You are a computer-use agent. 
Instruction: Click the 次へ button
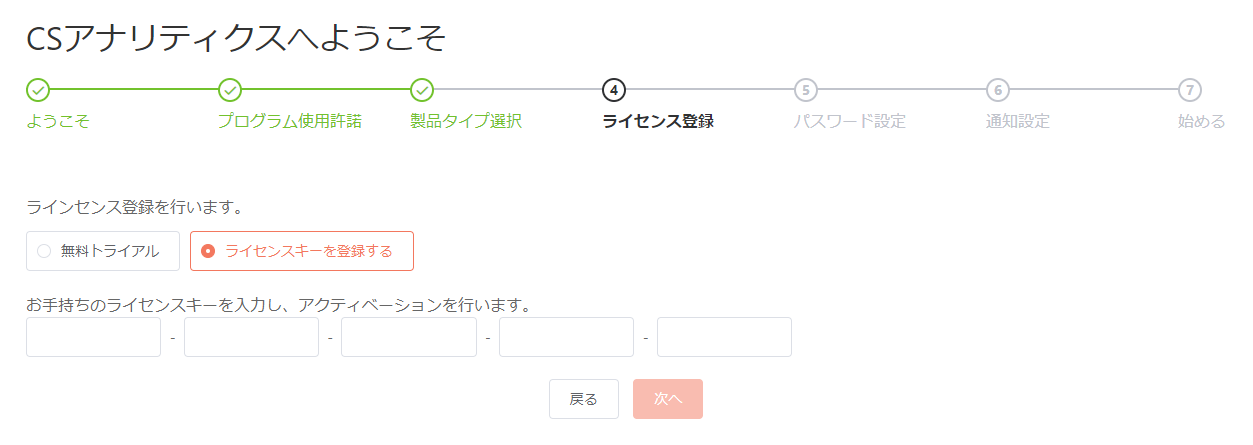668,399
